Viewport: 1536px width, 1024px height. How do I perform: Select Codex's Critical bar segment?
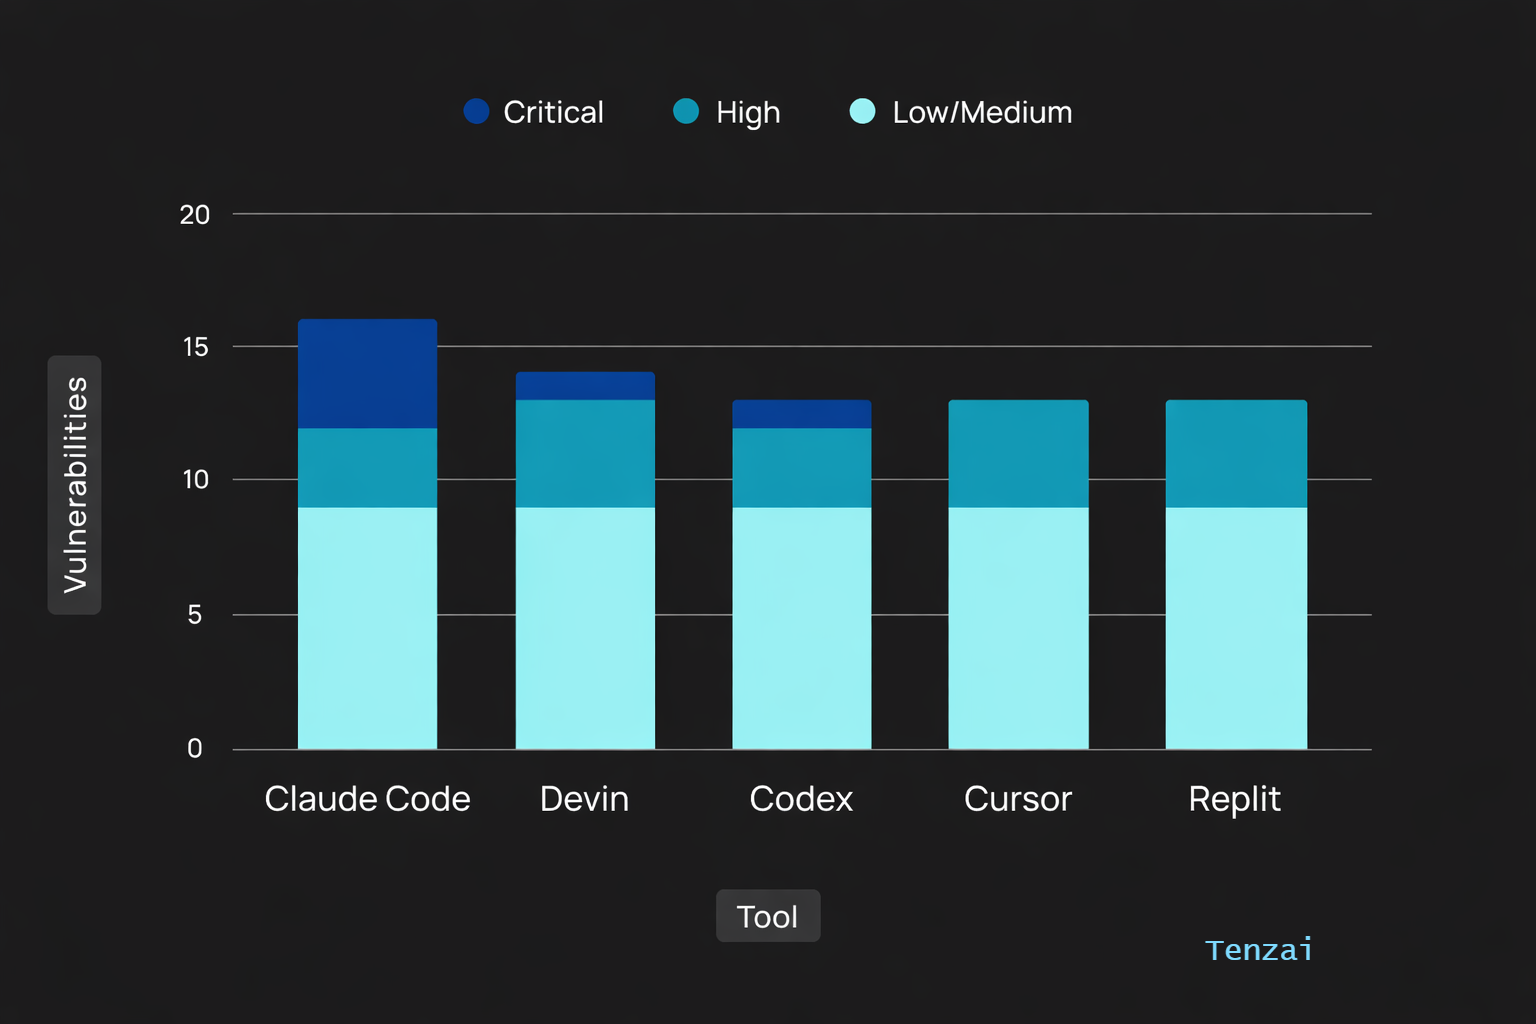801,414
